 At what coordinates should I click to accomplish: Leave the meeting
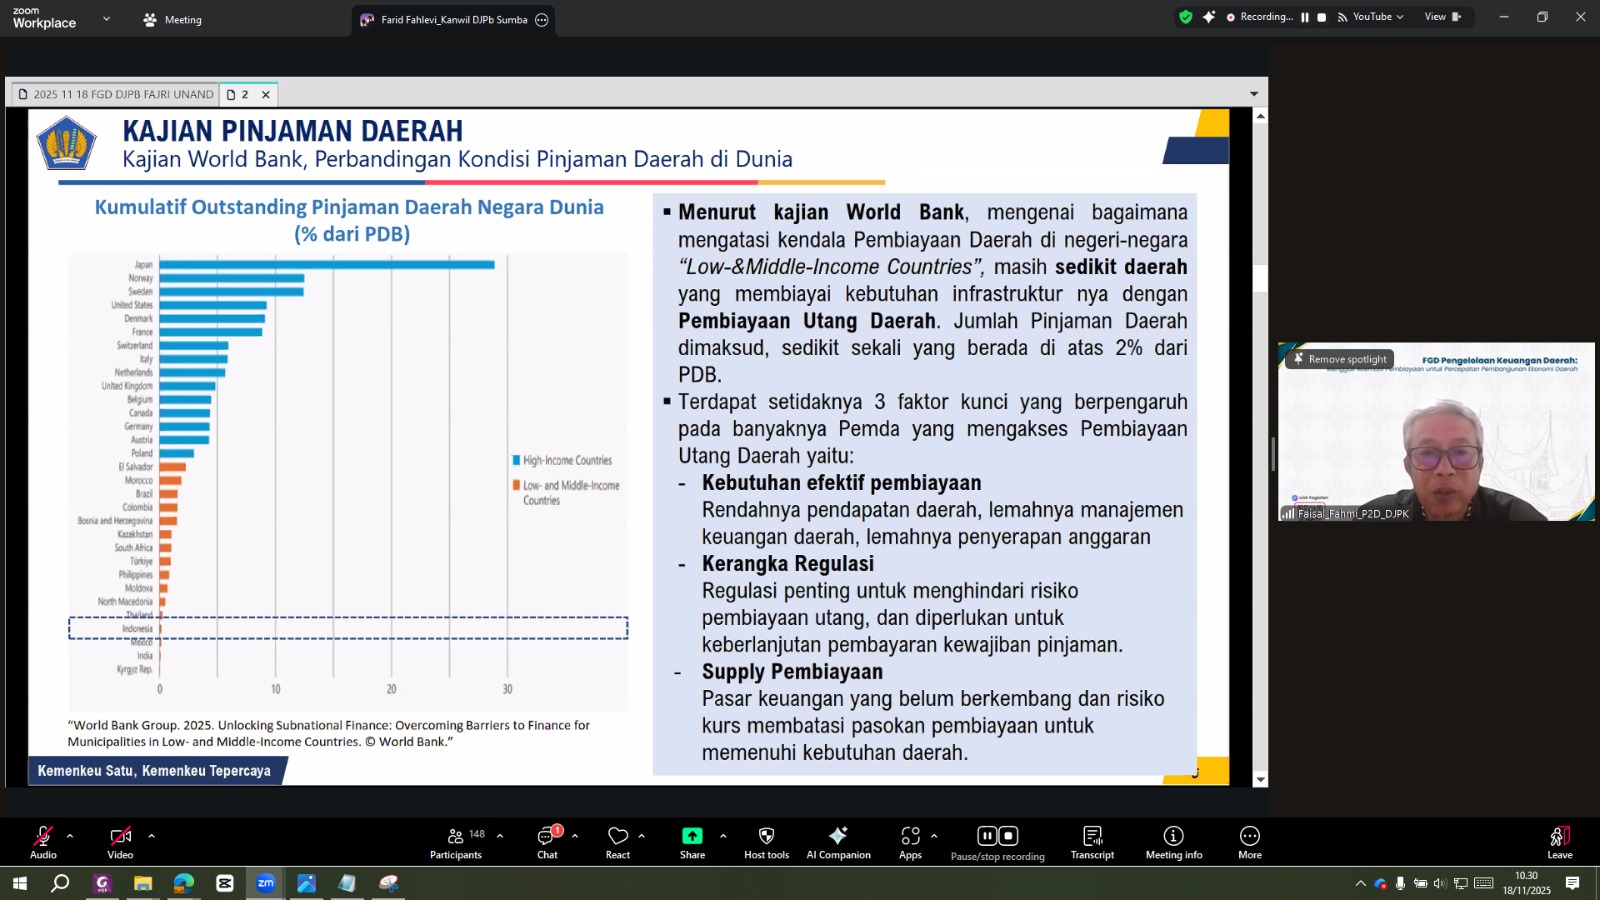[x=1559, y=842]
